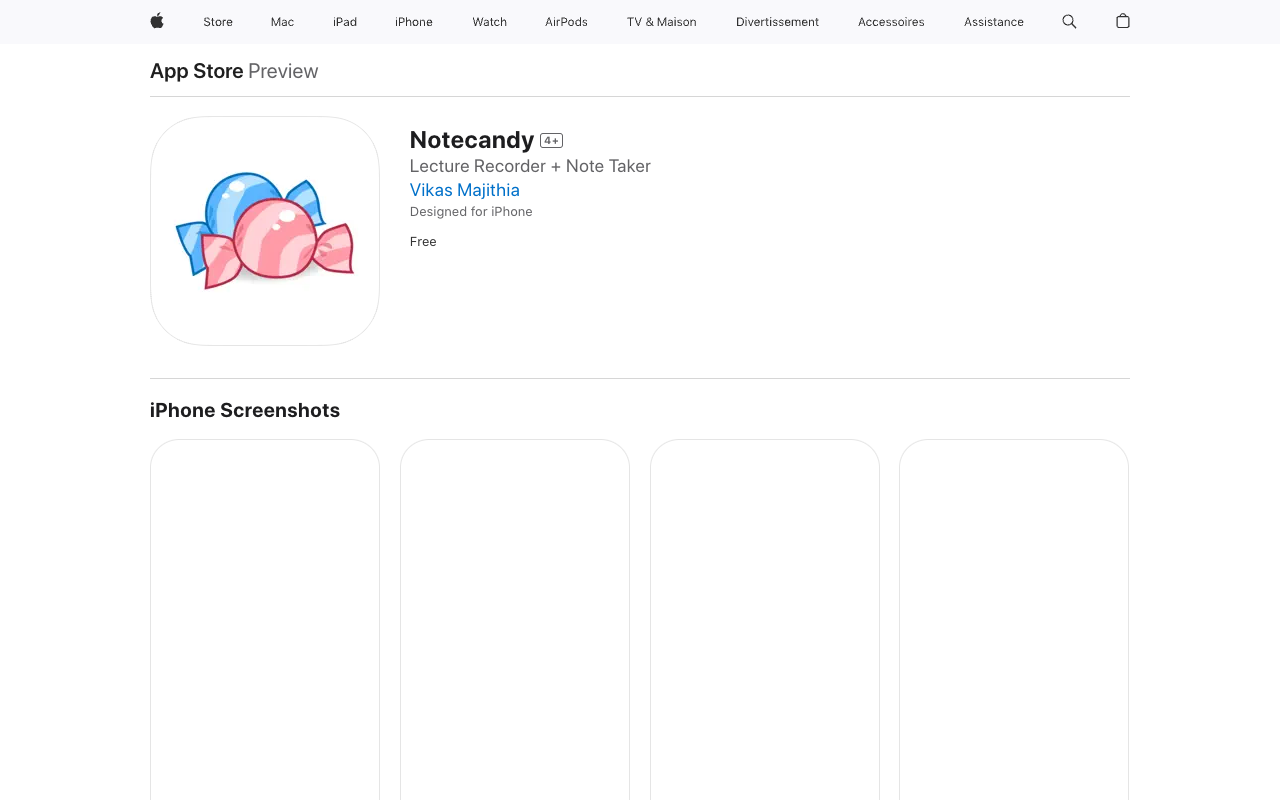Open the fourth iPhone screenshot placeholder
This screenshot has height=800, width=1280.
pos(1014,620)
